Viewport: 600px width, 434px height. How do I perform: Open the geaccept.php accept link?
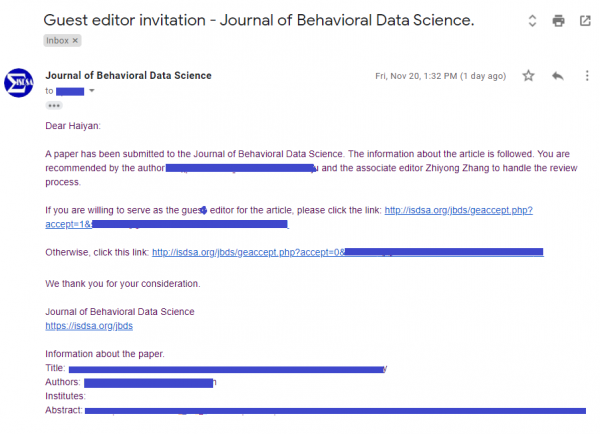458,210
